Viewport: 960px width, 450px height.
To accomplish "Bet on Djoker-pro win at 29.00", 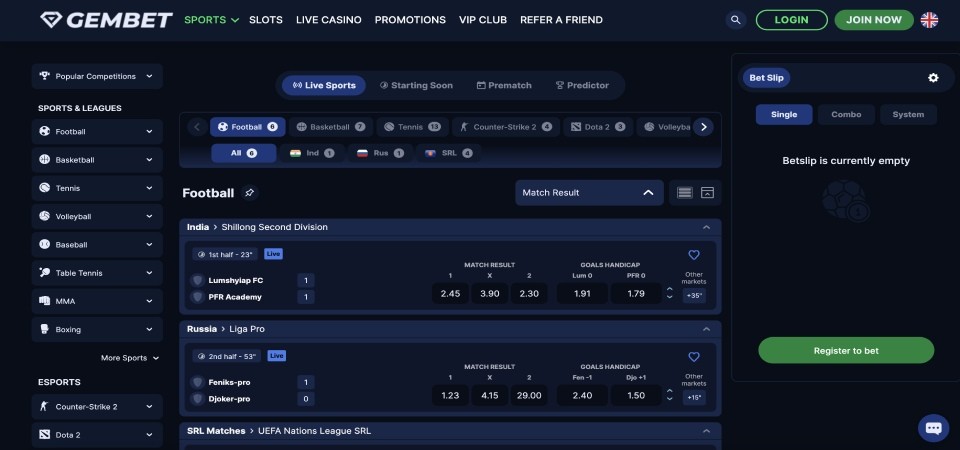I will [529, 395].
